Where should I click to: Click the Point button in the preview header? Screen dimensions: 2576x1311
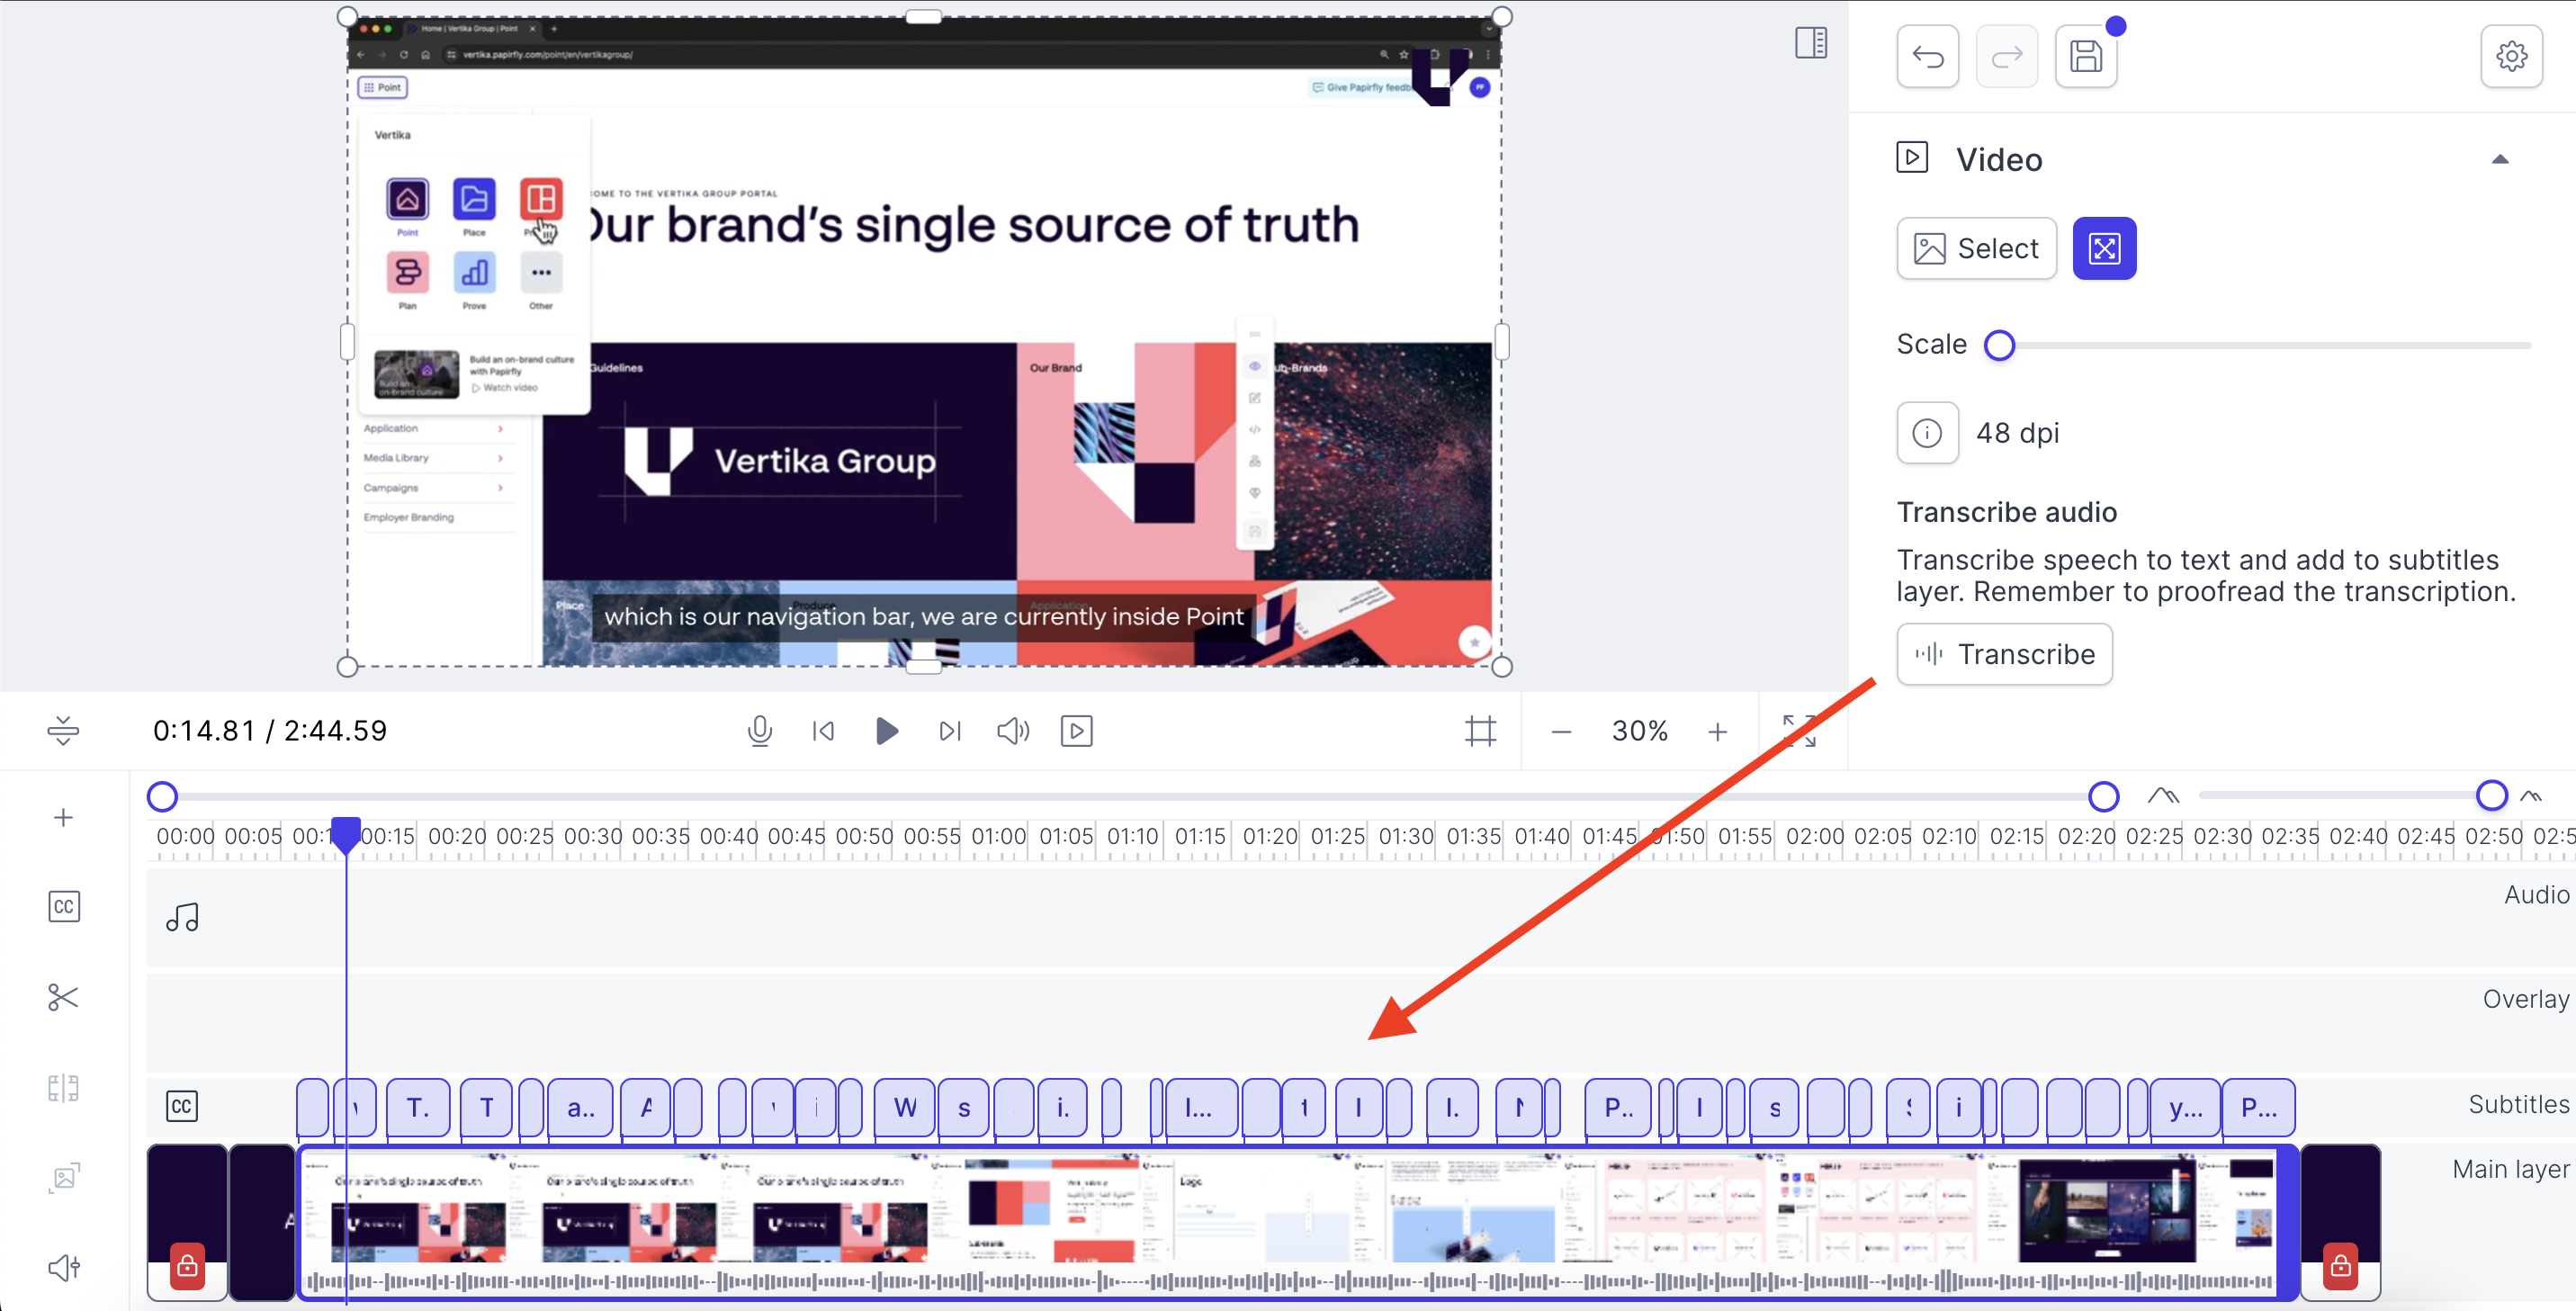(x=382, y=87)
